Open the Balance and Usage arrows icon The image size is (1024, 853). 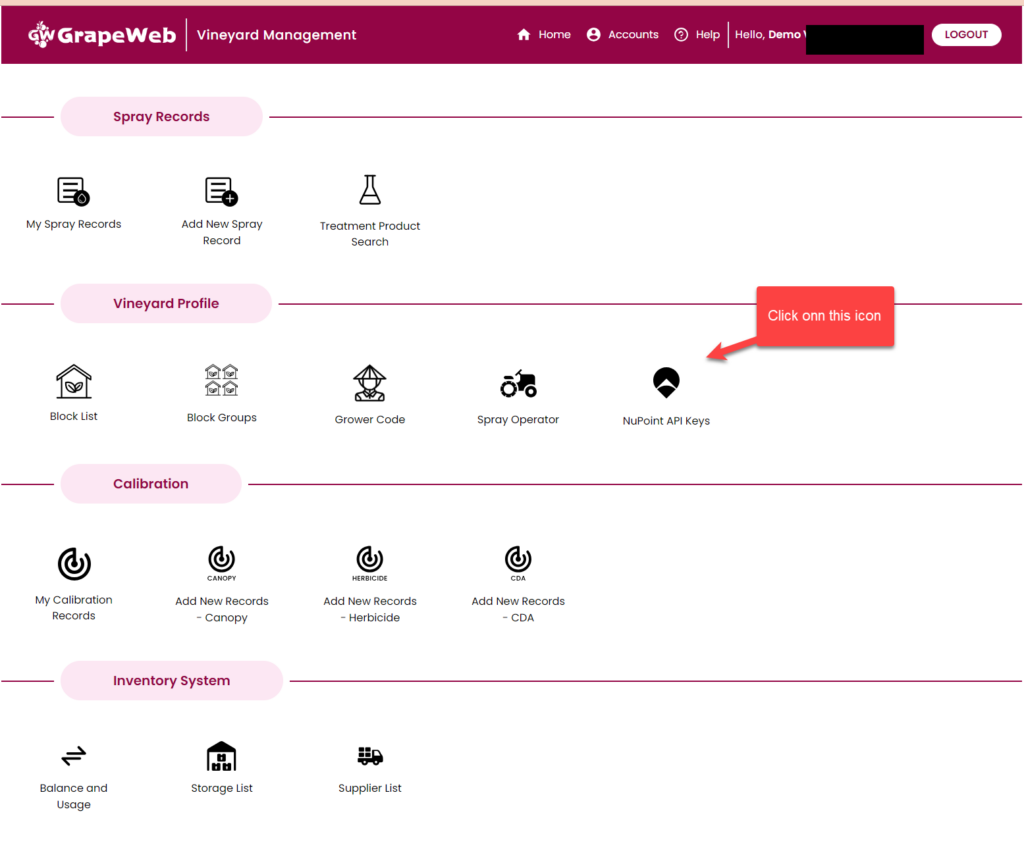coord(73,757)
